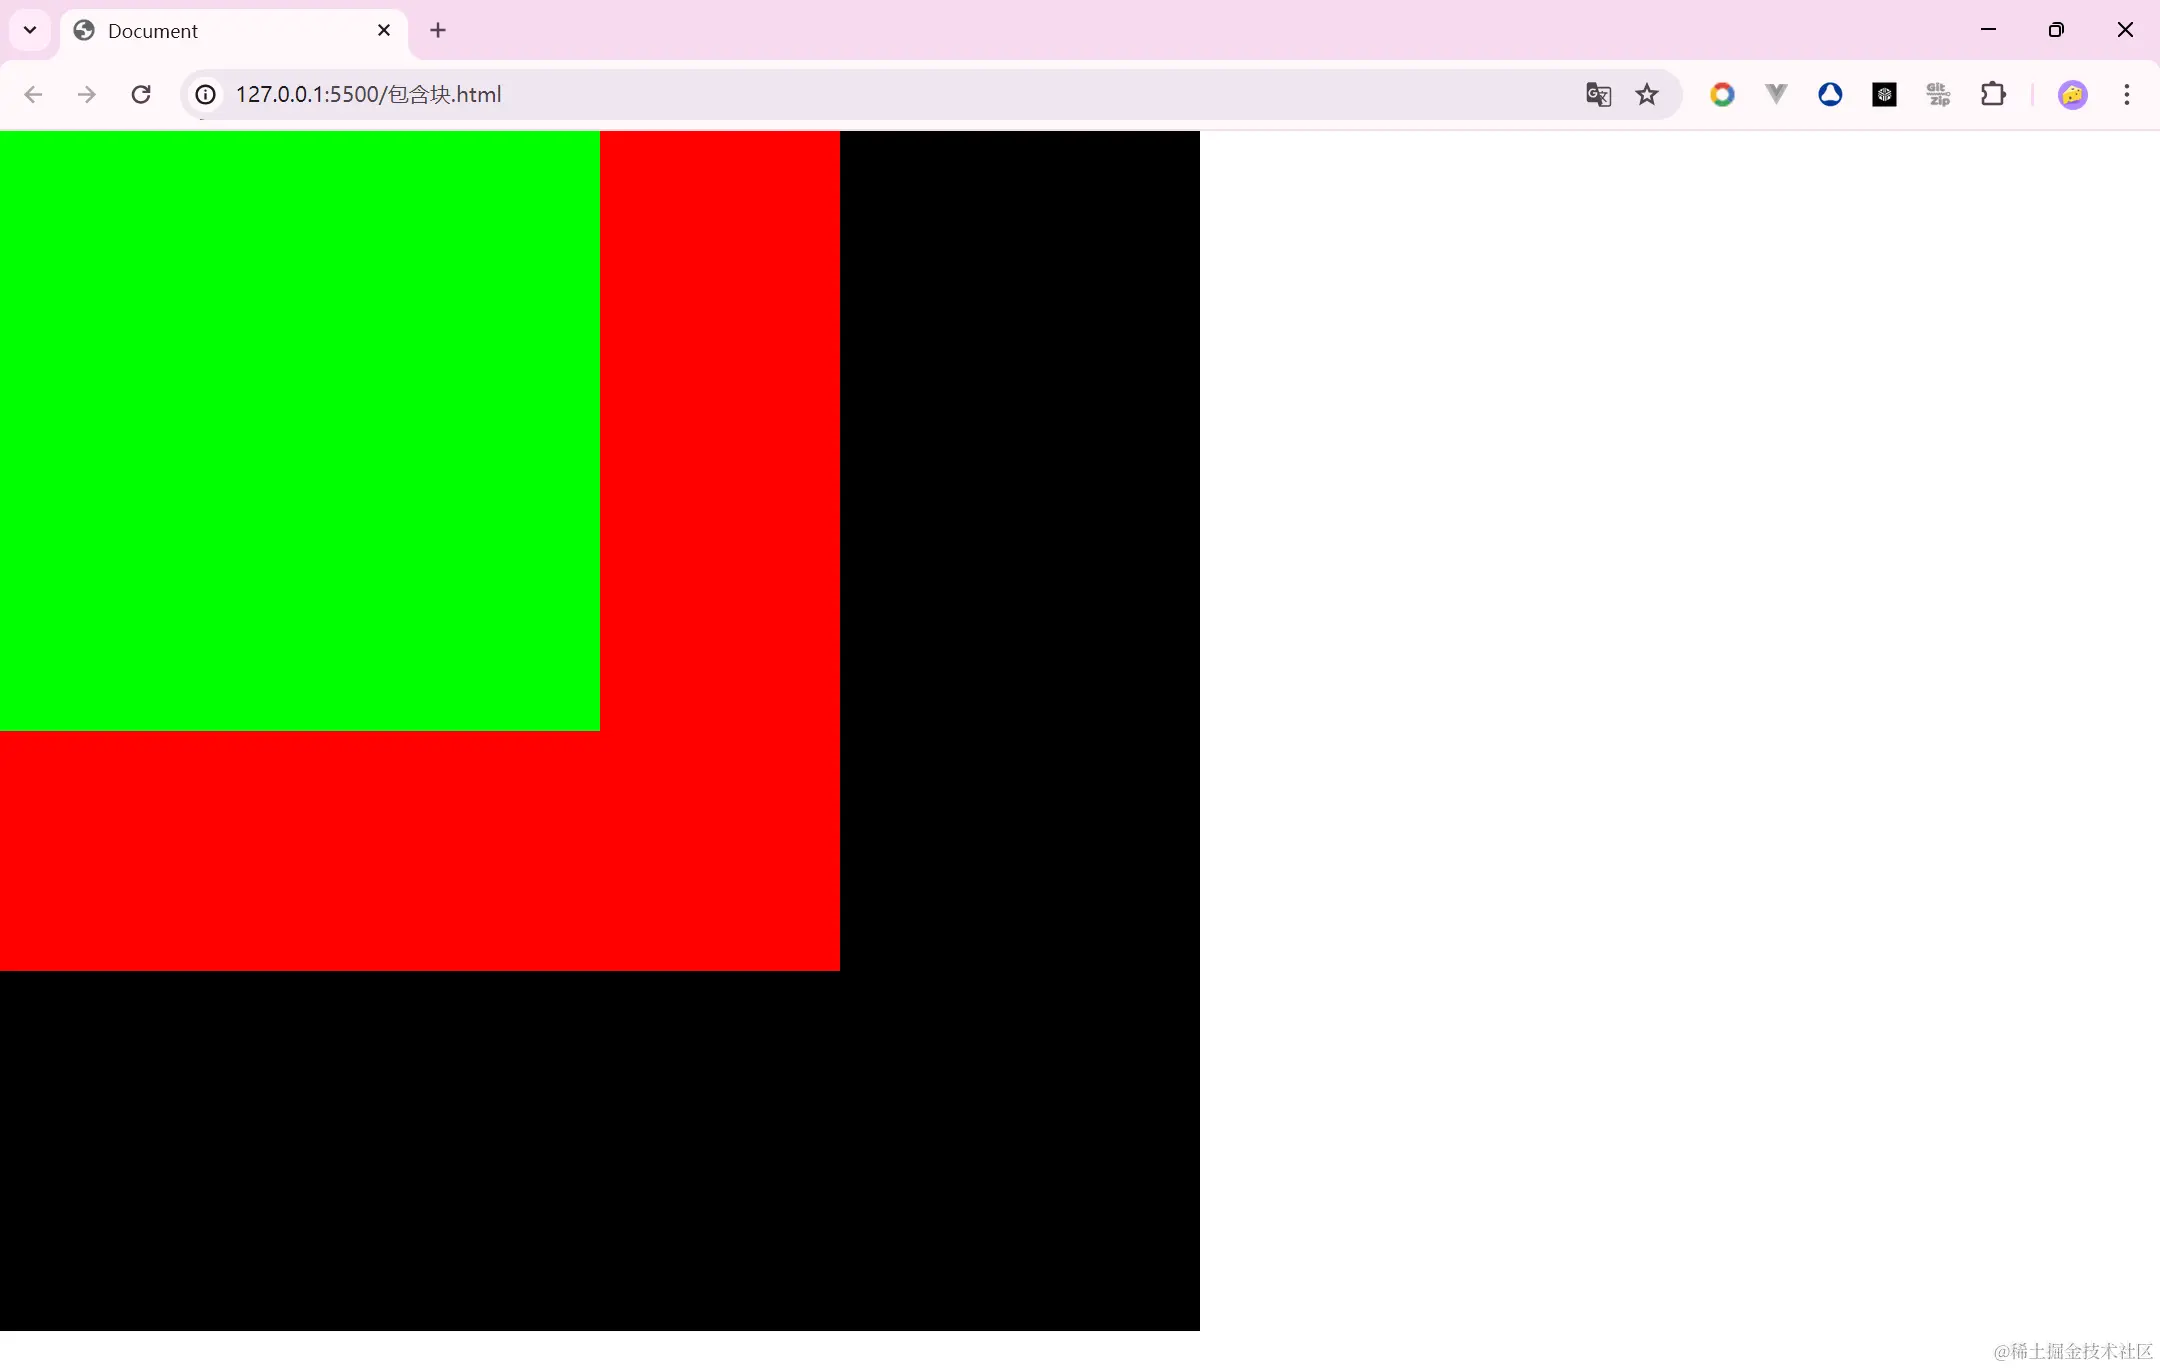Click the green square on the page
This screenshot has height=1368, width=2160.
pyautogui.click(x=300, y=430)
